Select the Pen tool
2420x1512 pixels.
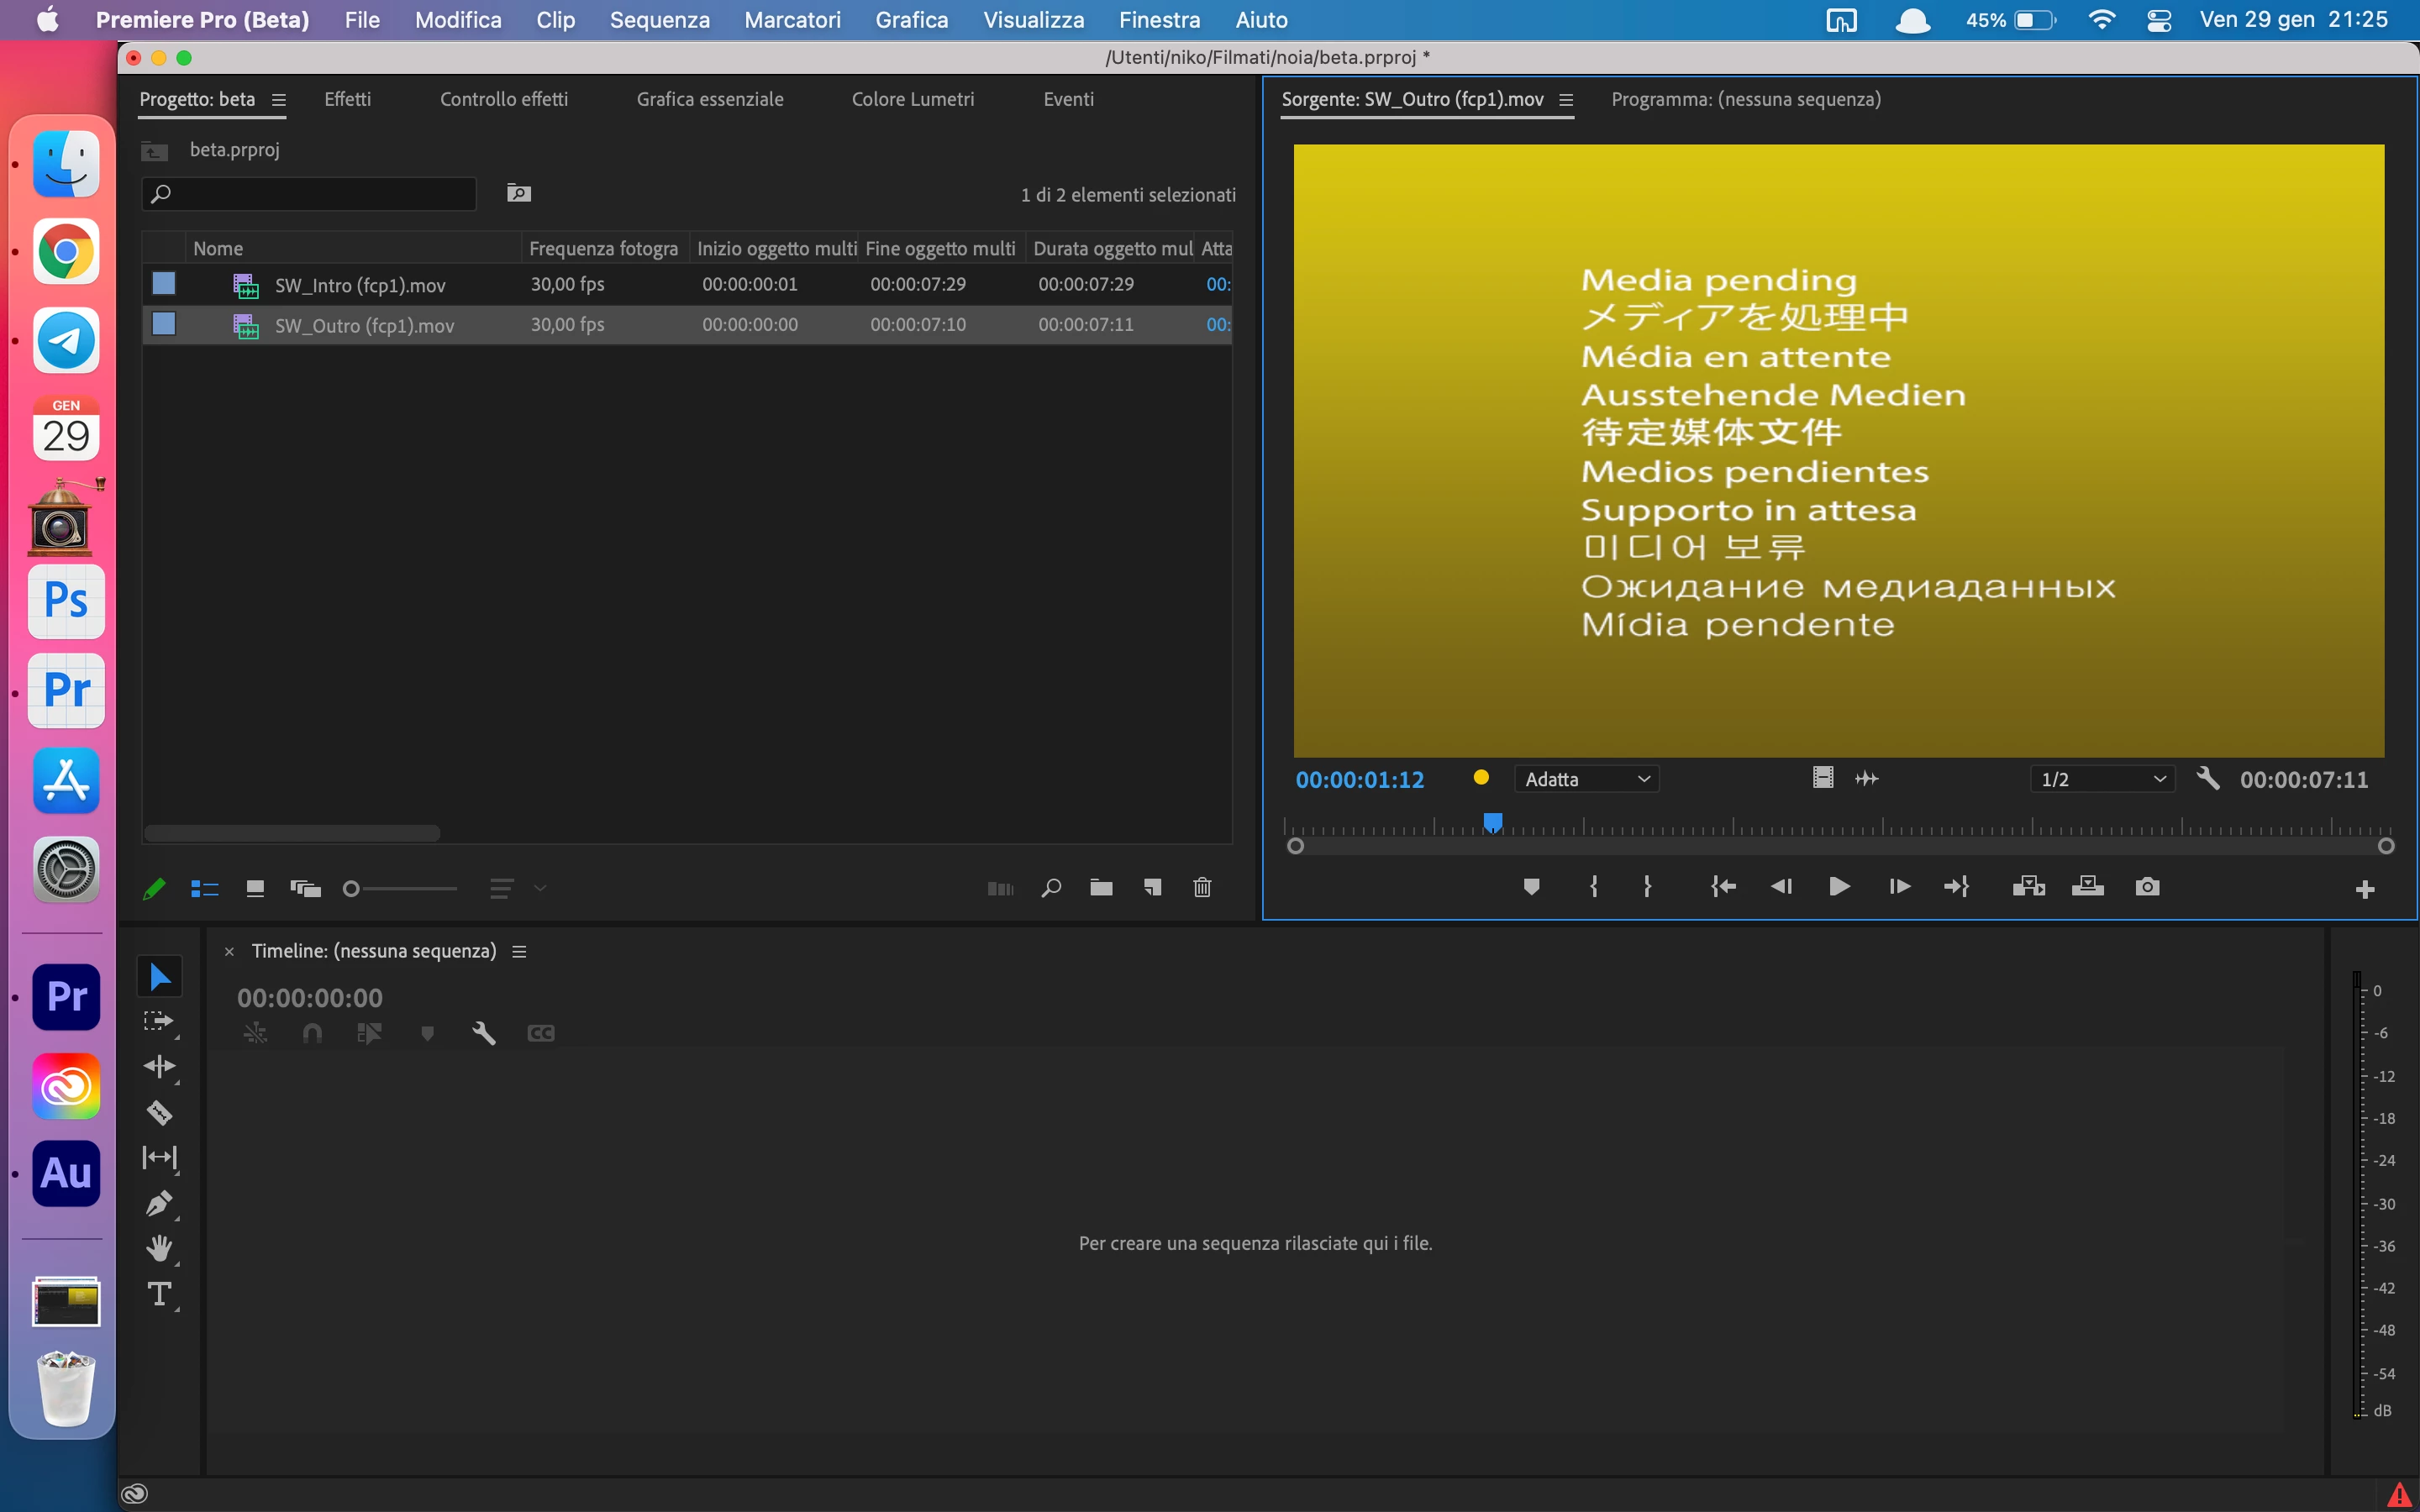(159, 1203)
